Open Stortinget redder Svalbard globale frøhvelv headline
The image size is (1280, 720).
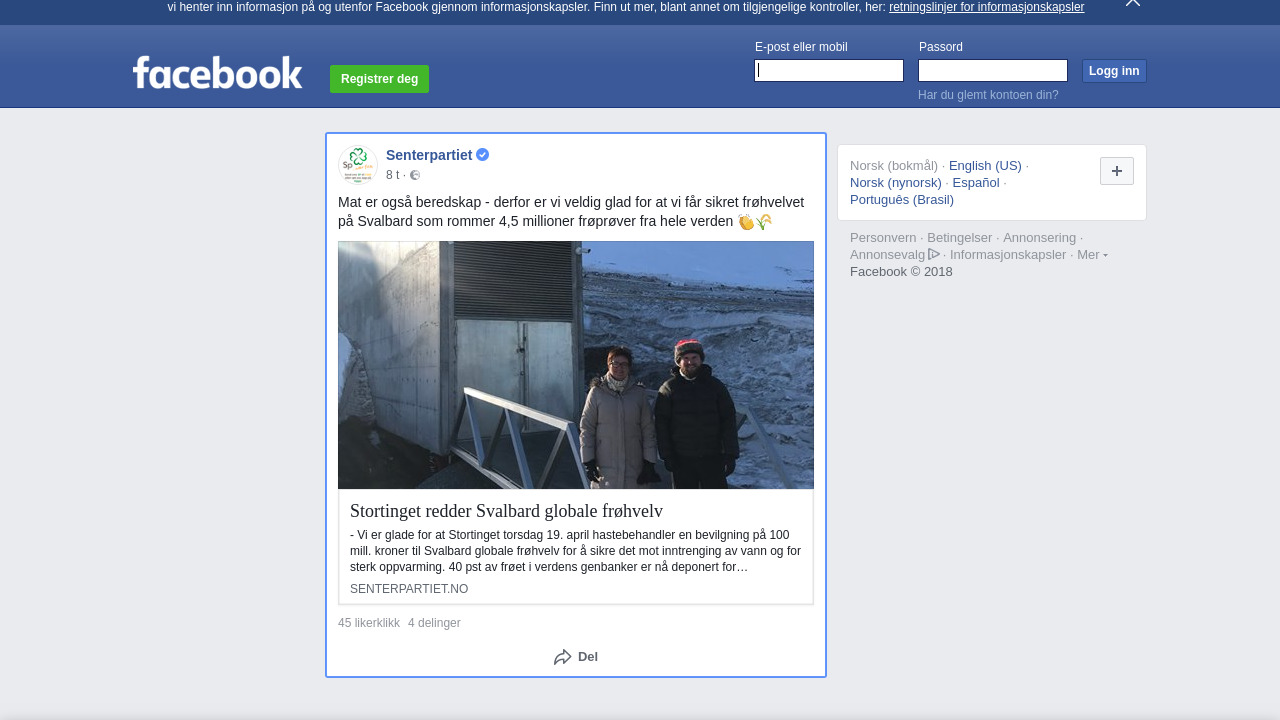pos(506,511)
